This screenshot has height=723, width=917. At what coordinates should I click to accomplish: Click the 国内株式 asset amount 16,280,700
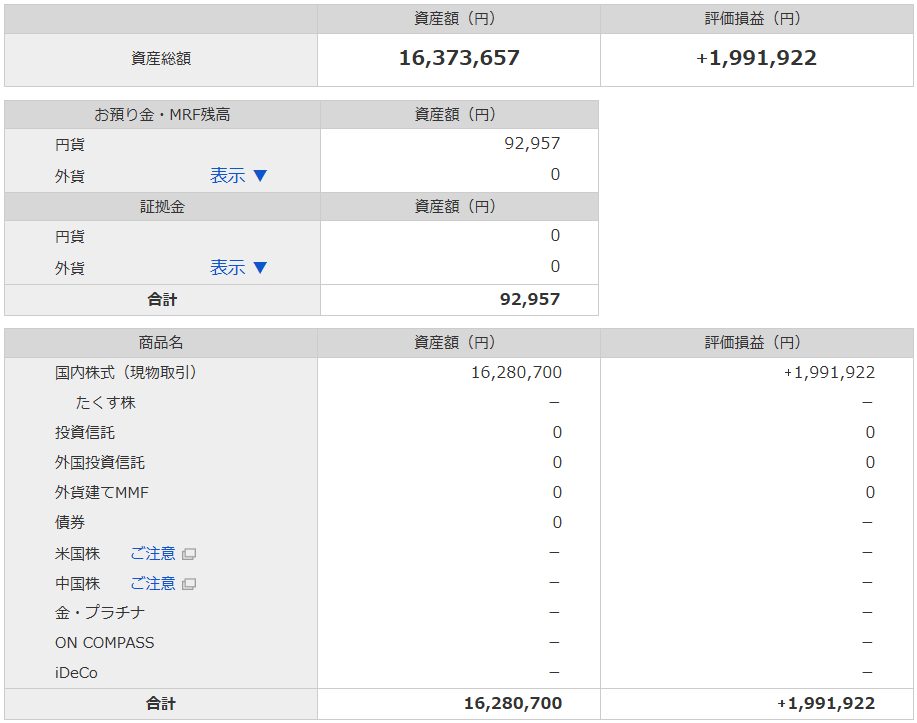[516, 373]
